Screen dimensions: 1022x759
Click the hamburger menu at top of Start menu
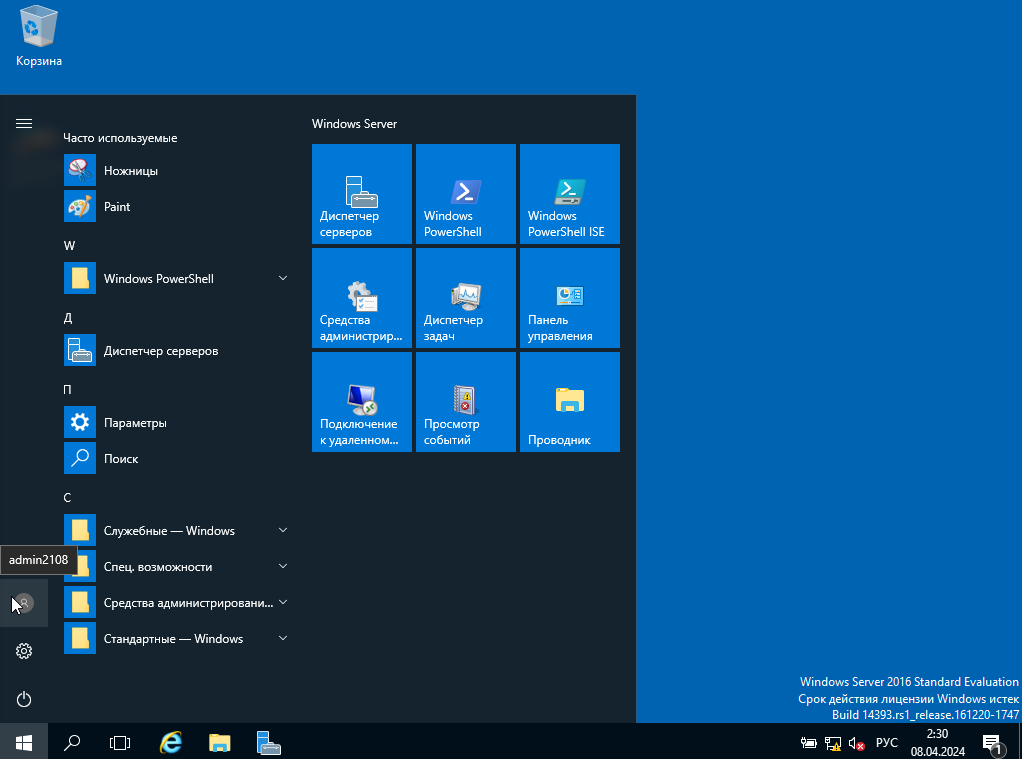tap(23, 123)
